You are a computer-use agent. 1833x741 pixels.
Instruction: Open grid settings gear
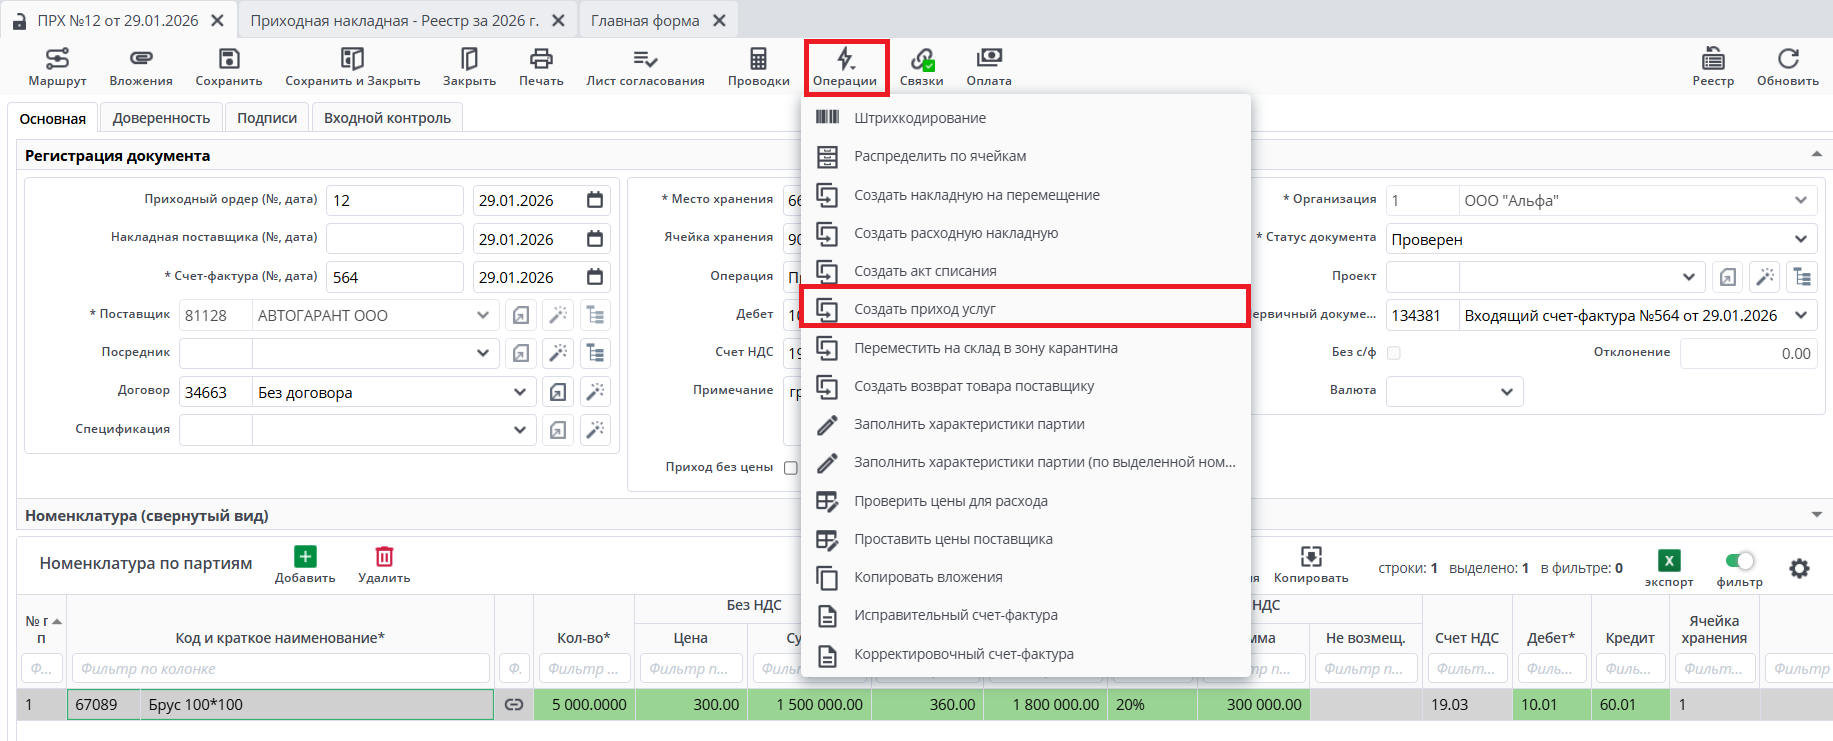pyautogui.click(x=1799, y=568)
